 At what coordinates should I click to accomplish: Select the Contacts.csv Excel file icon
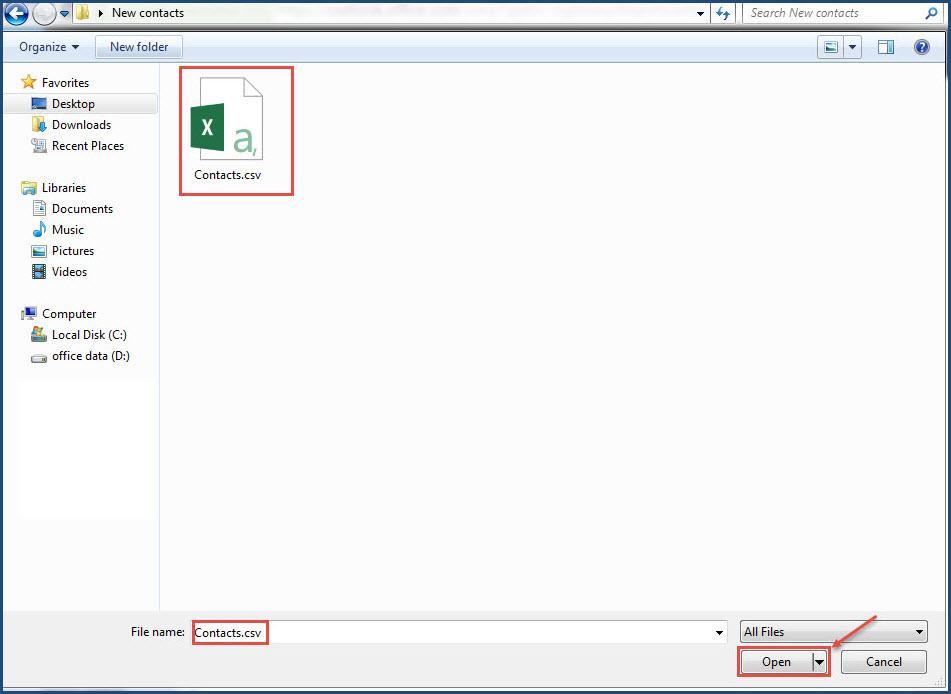click(x=227, y=118)
